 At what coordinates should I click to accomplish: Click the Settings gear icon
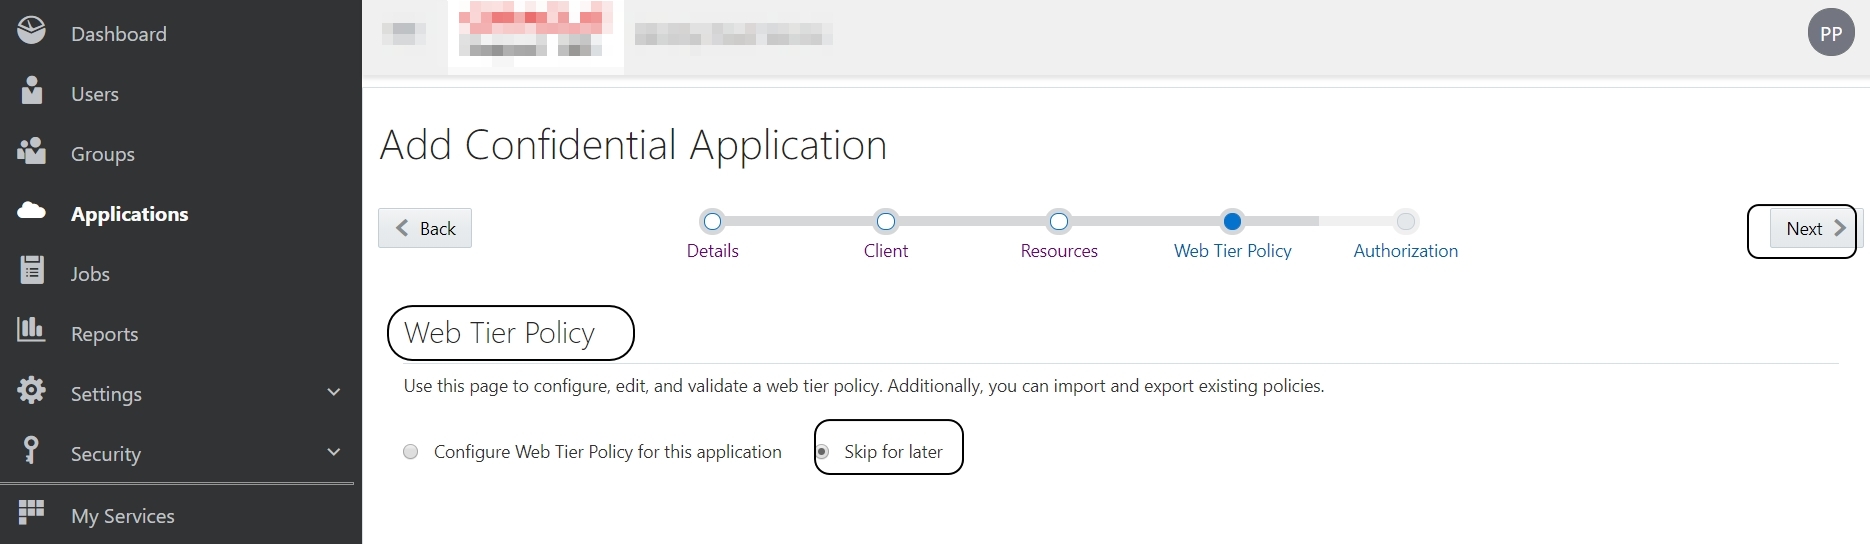[x=32, y=390]
